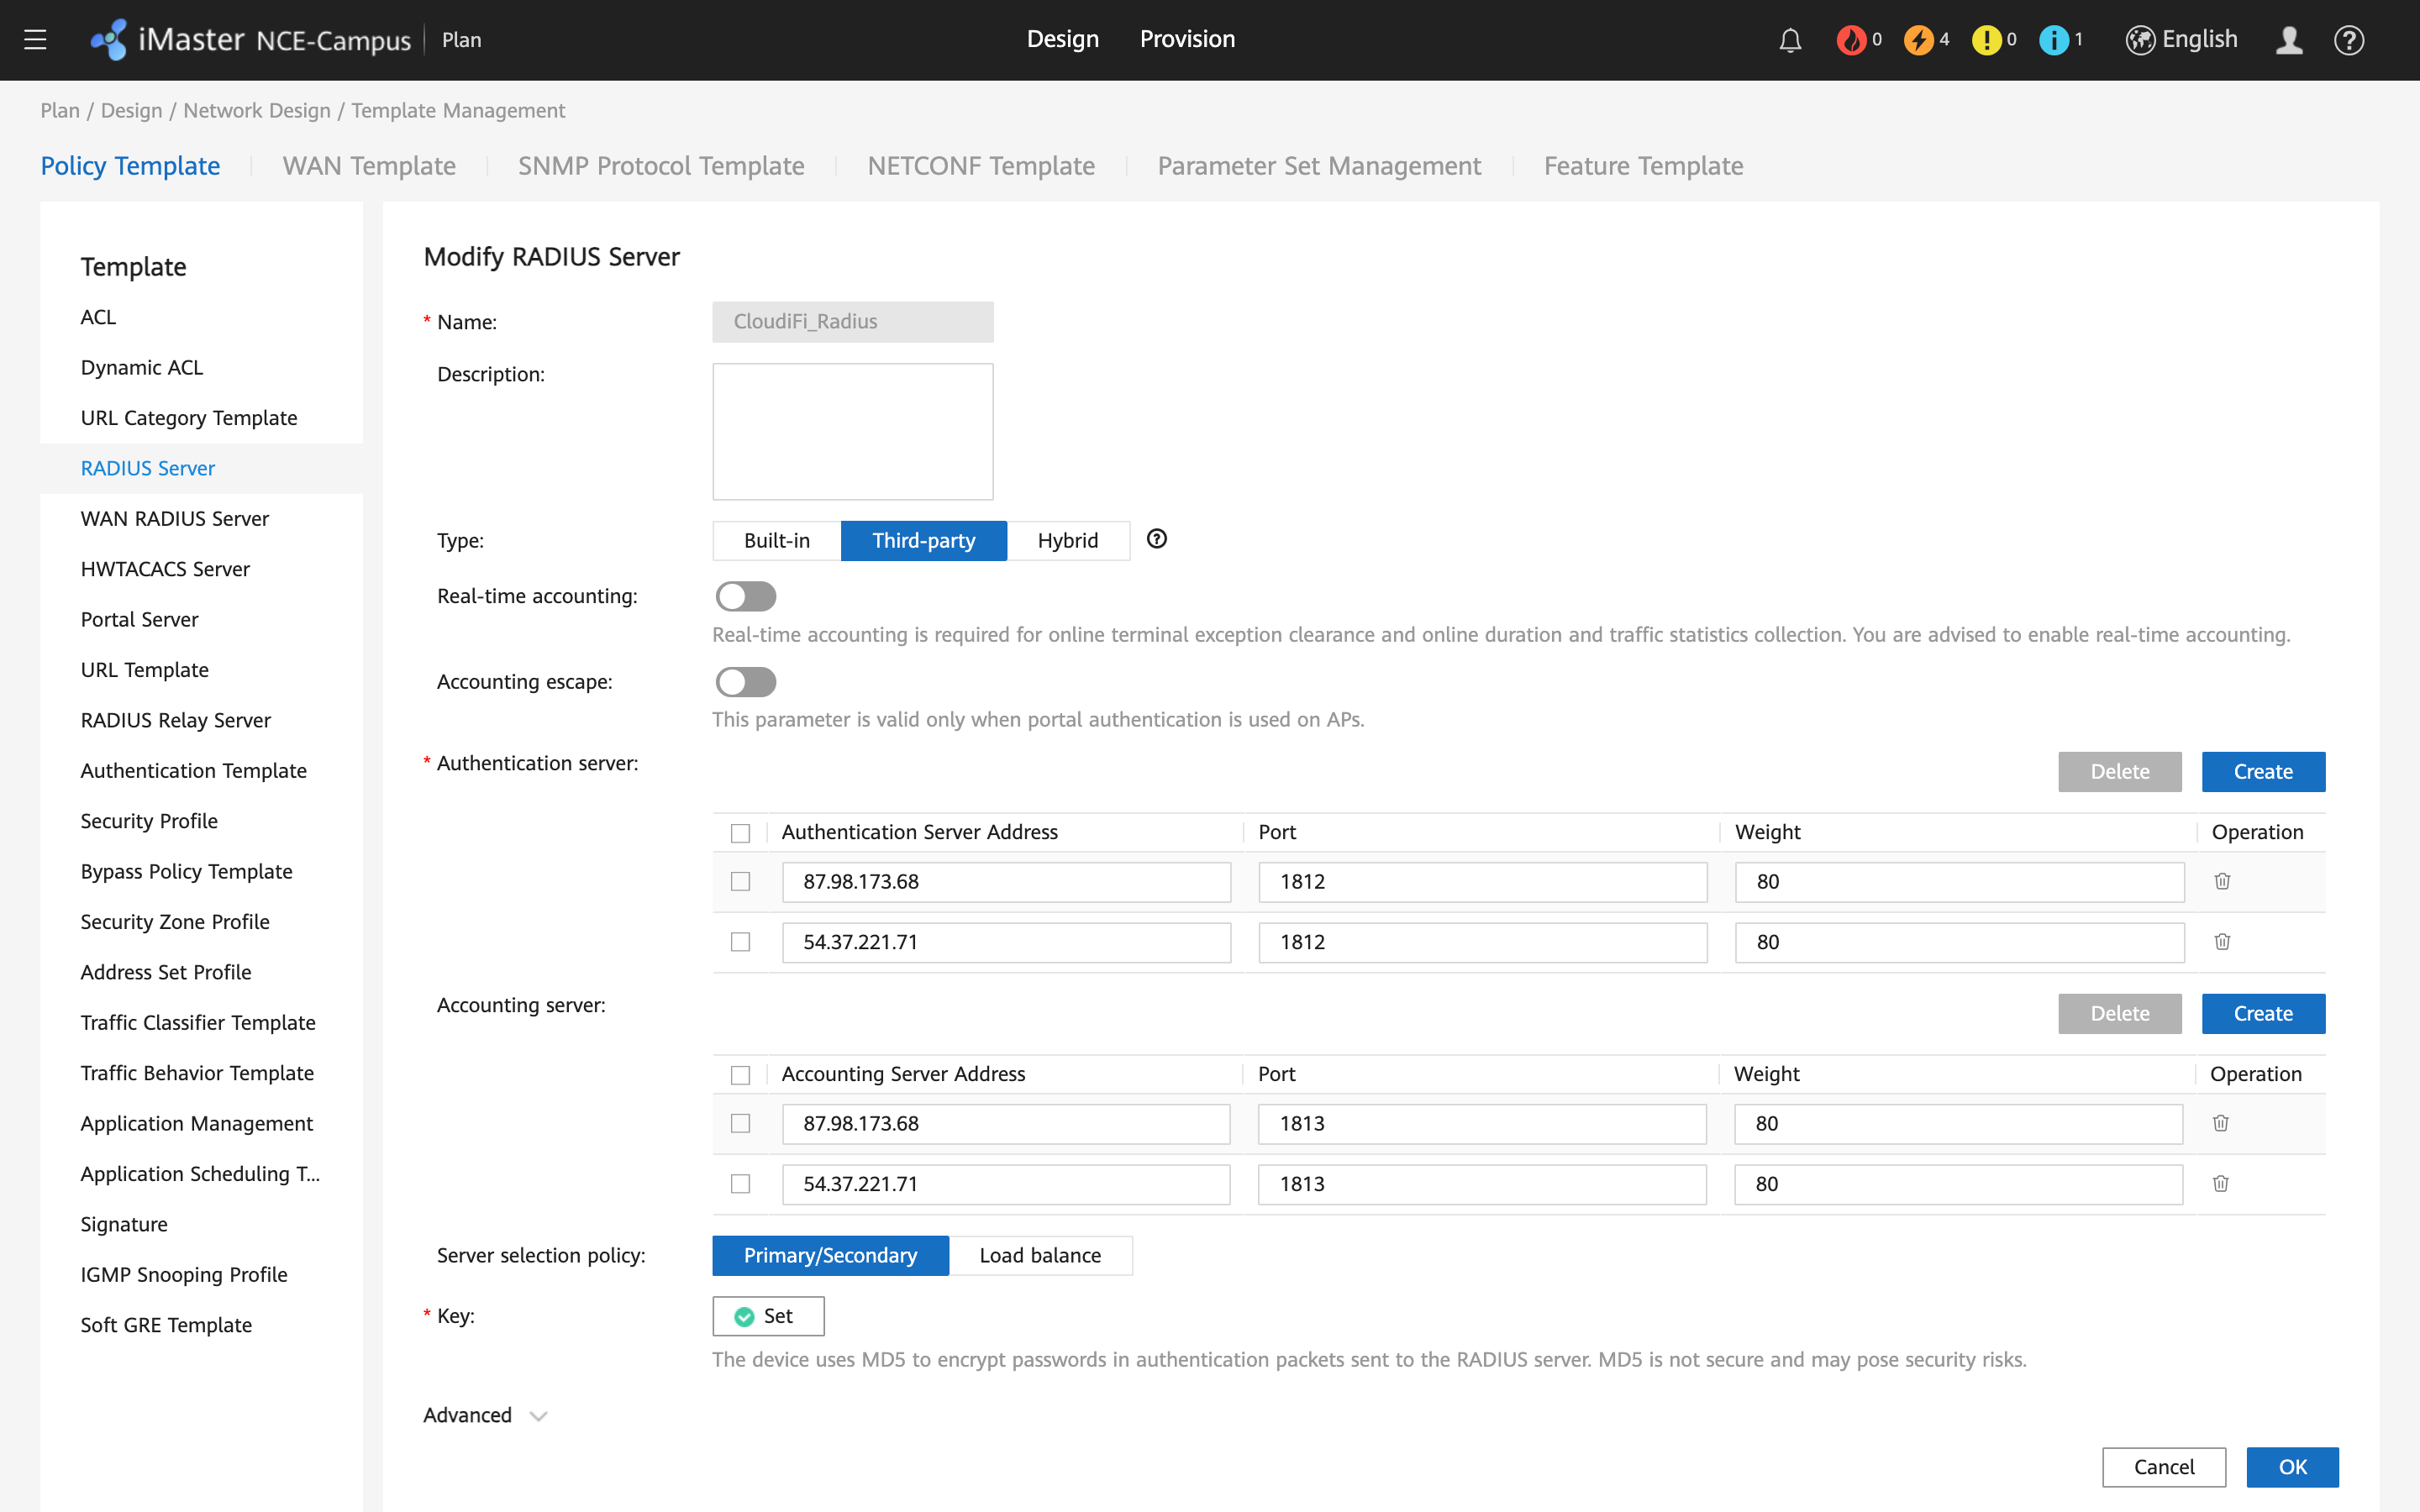Click the Type help tooltip icon
This screenshot has width=2420, height=1512.
(1157, 540)
